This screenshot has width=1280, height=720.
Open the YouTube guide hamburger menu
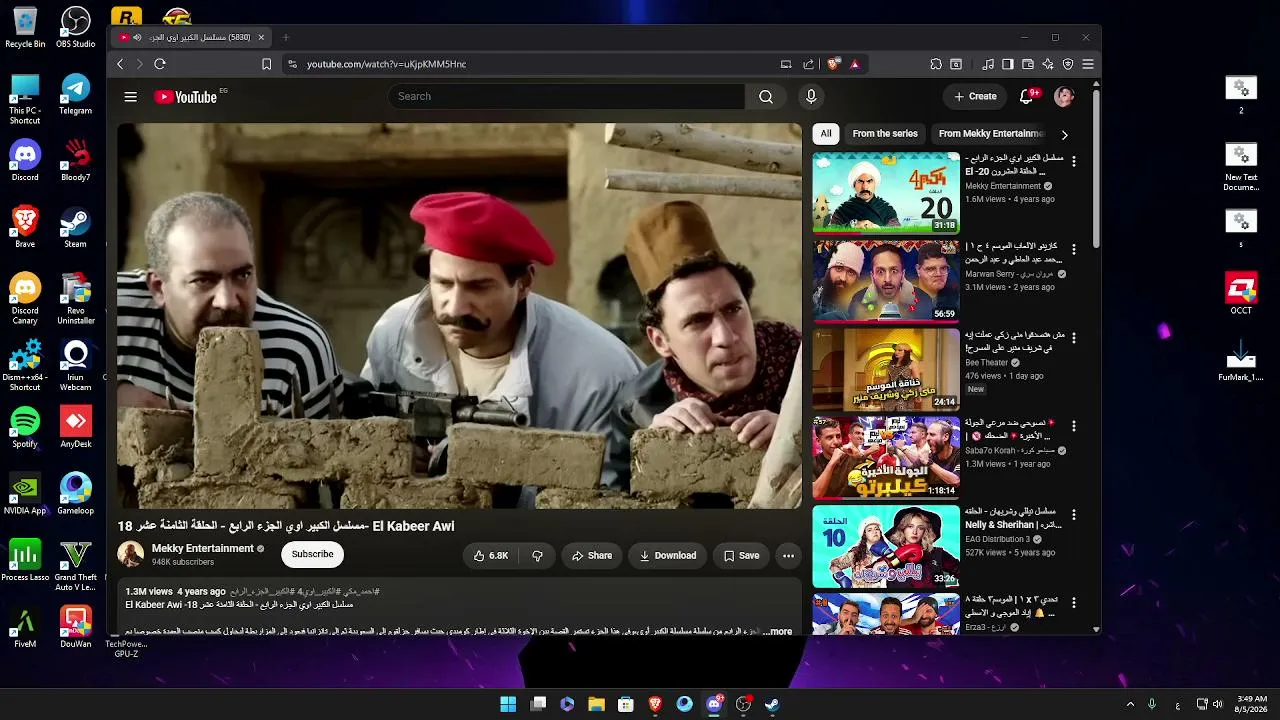click(130, 97)
